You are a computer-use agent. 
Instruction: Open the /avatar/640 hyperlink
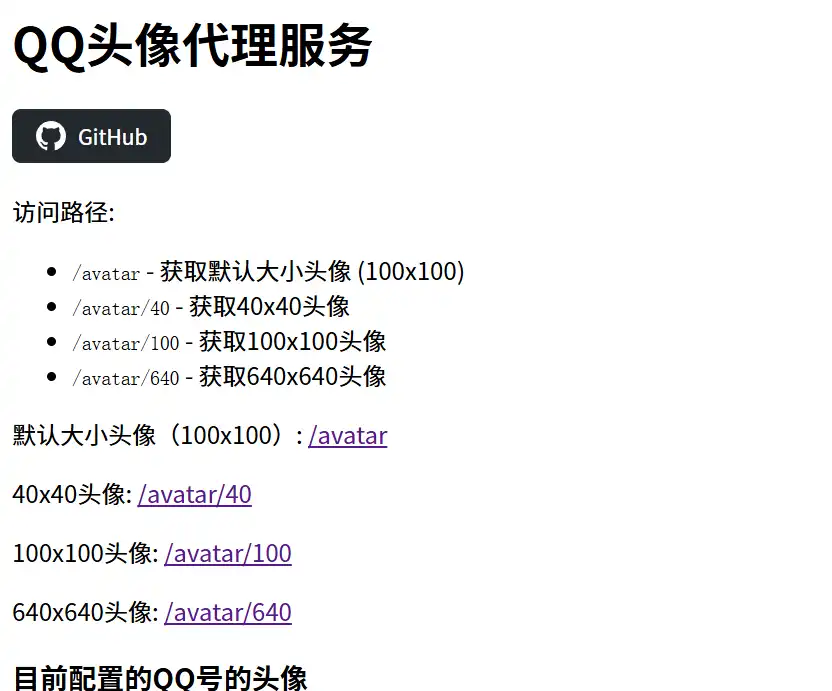(x=228, y=612)
